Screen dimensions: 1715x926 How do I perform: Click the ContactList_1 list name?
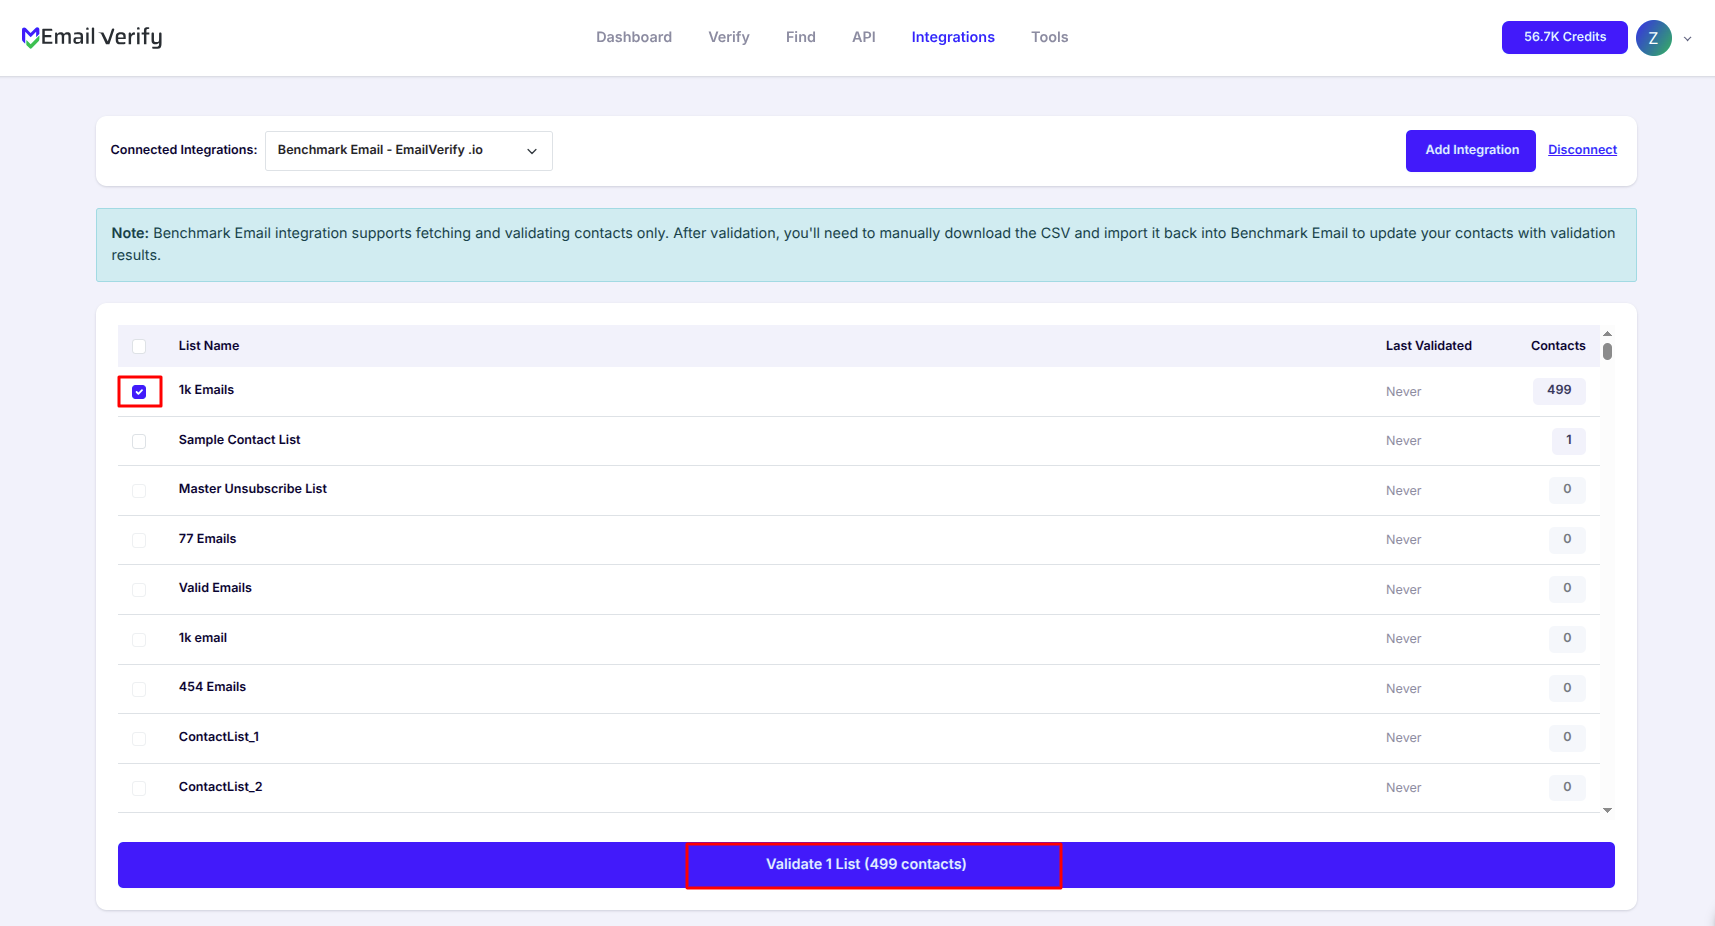pos(219,737)
